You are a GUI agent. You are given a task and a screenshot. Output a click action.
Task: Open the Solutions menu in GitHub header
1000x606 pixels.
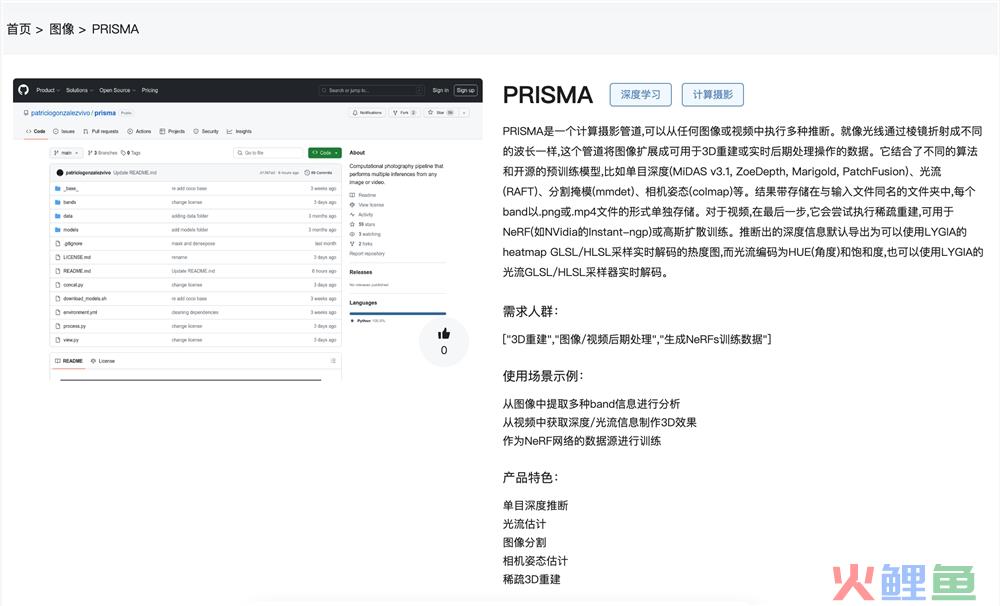click(79, 91)
